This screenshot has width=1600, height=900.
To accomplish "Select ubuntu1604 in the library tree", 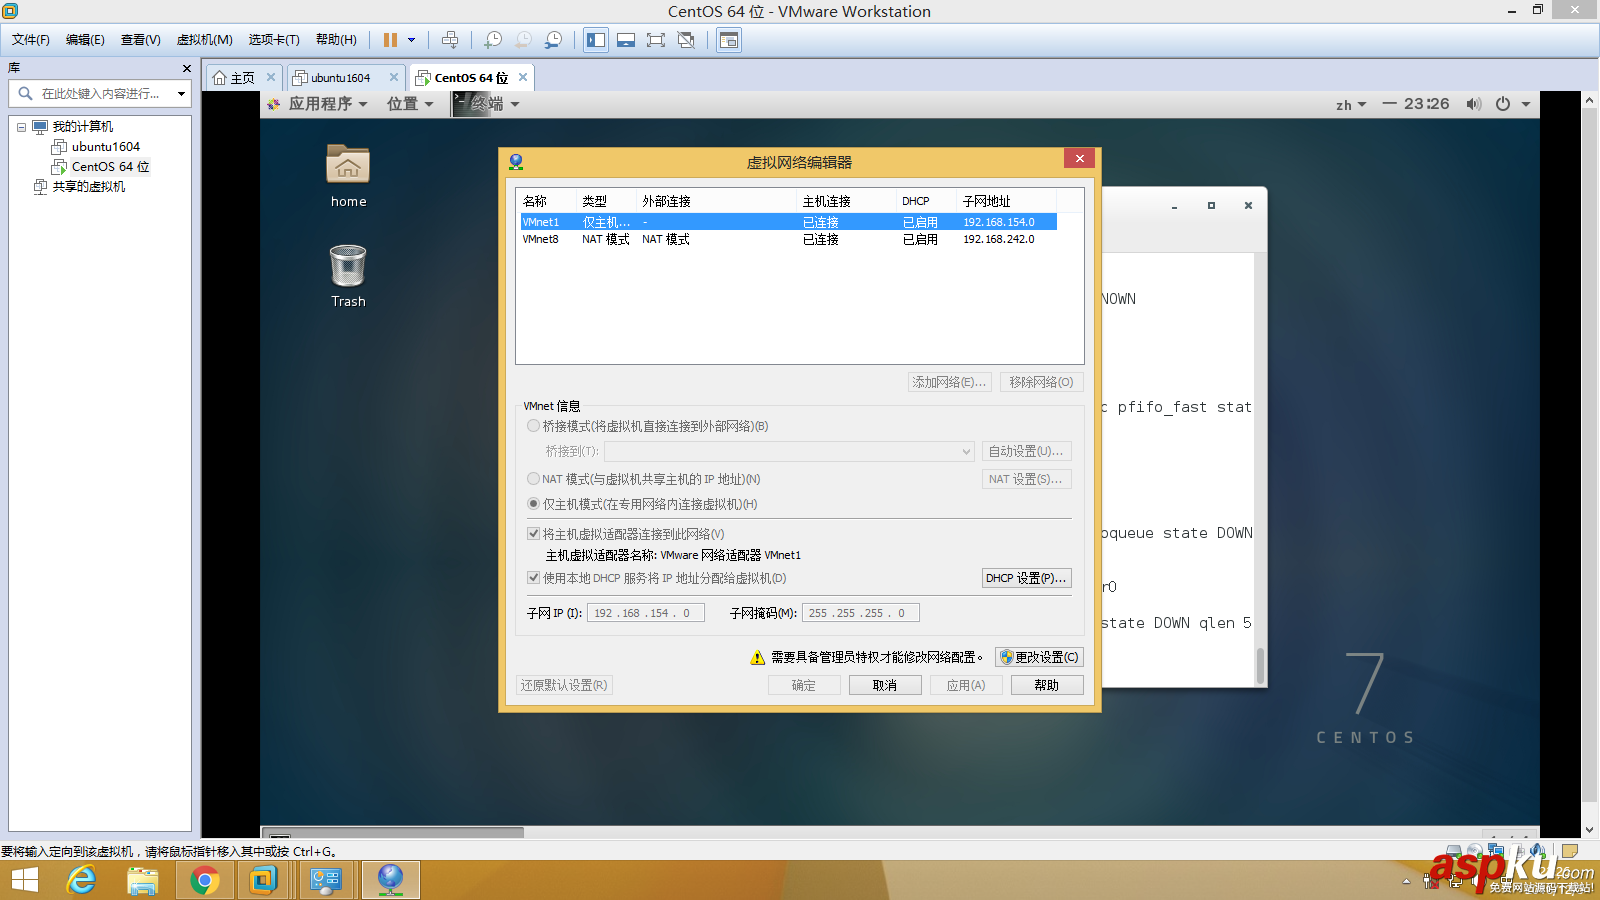I will pyautogui.click(x=105, y=147).
